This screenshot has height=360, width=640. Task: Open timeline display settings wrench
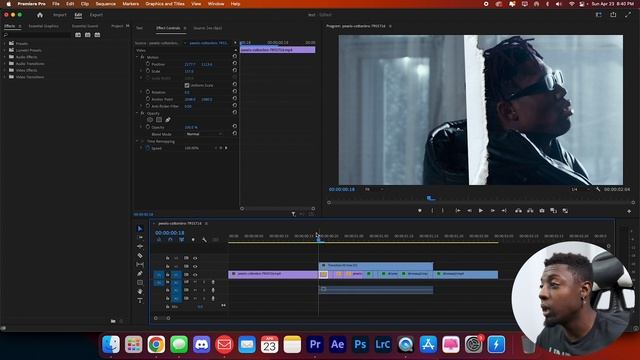tap(204, 240)
